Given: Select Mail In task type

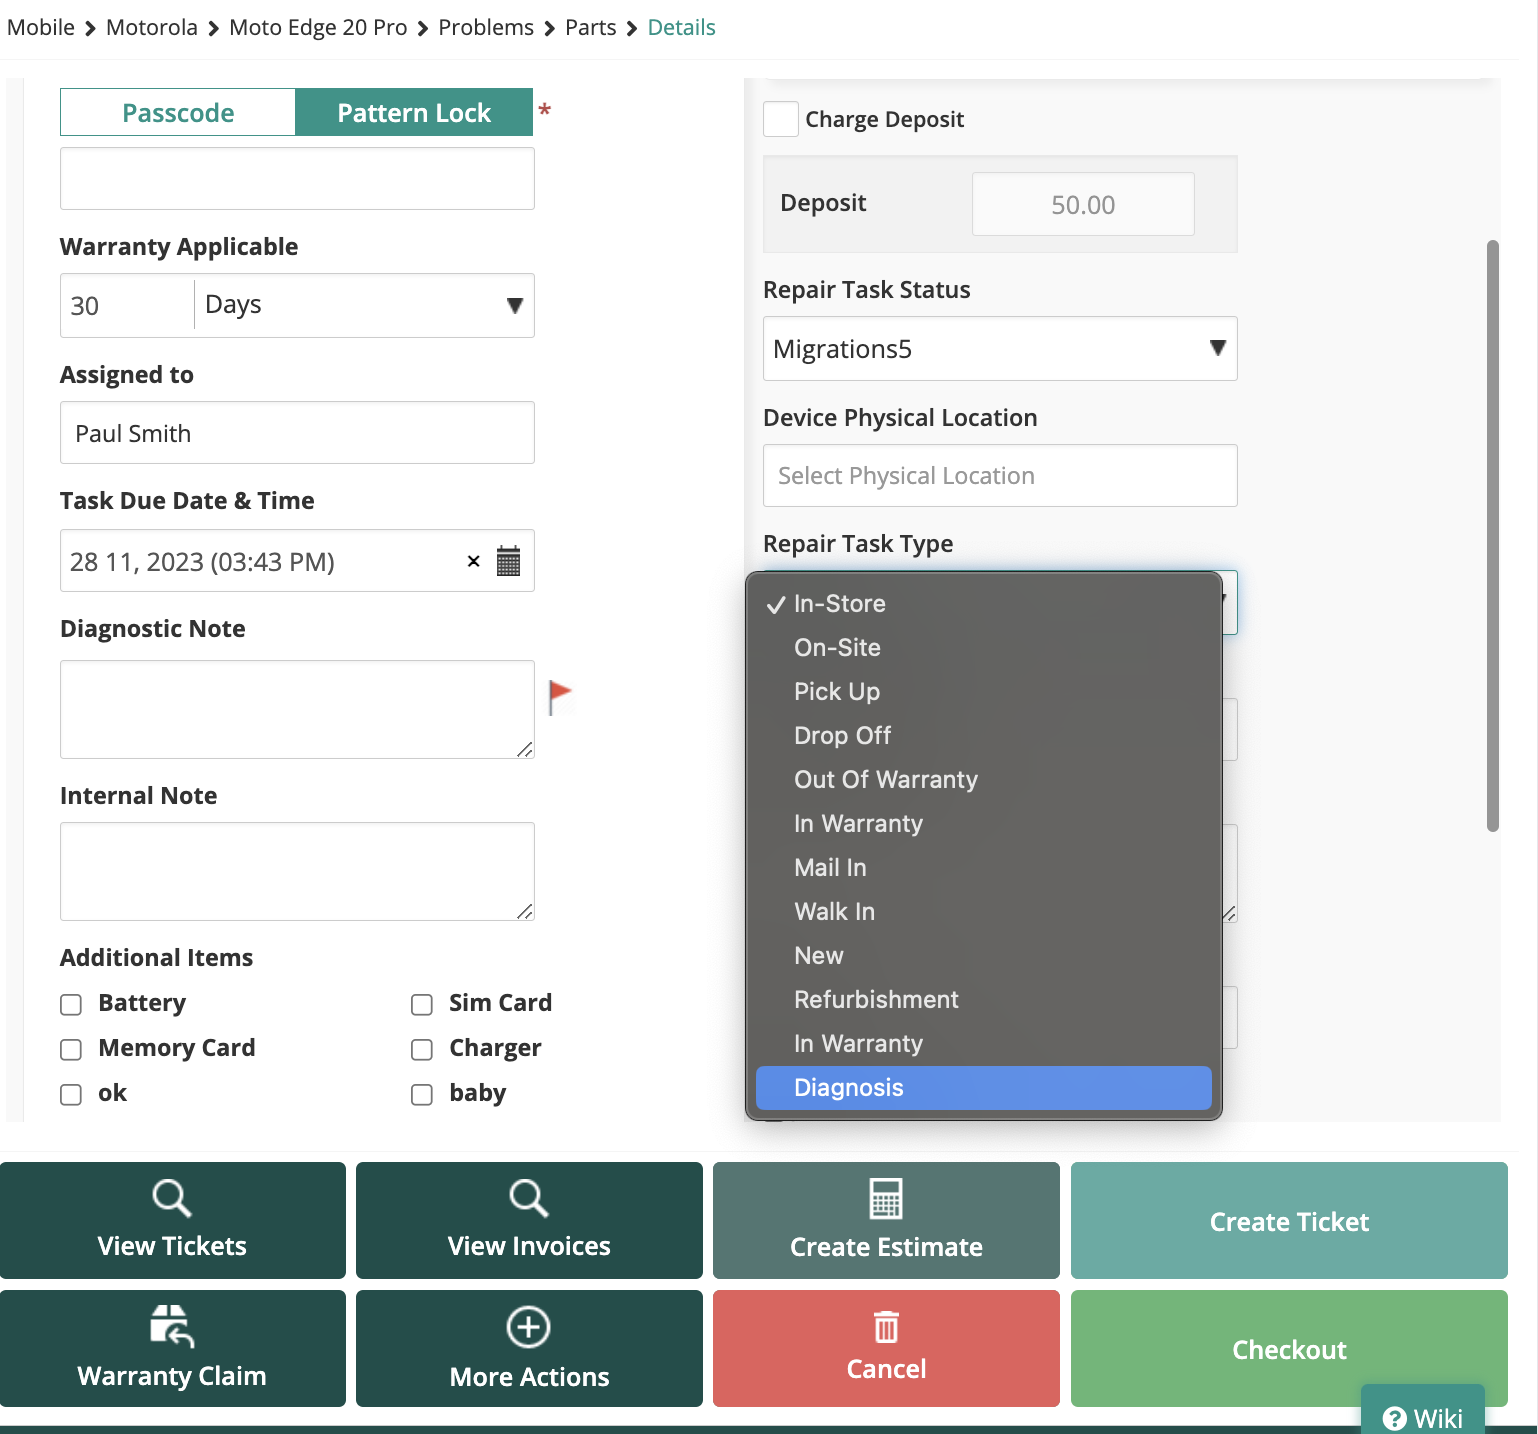Looking at the screenshot, I should (984, 867).
